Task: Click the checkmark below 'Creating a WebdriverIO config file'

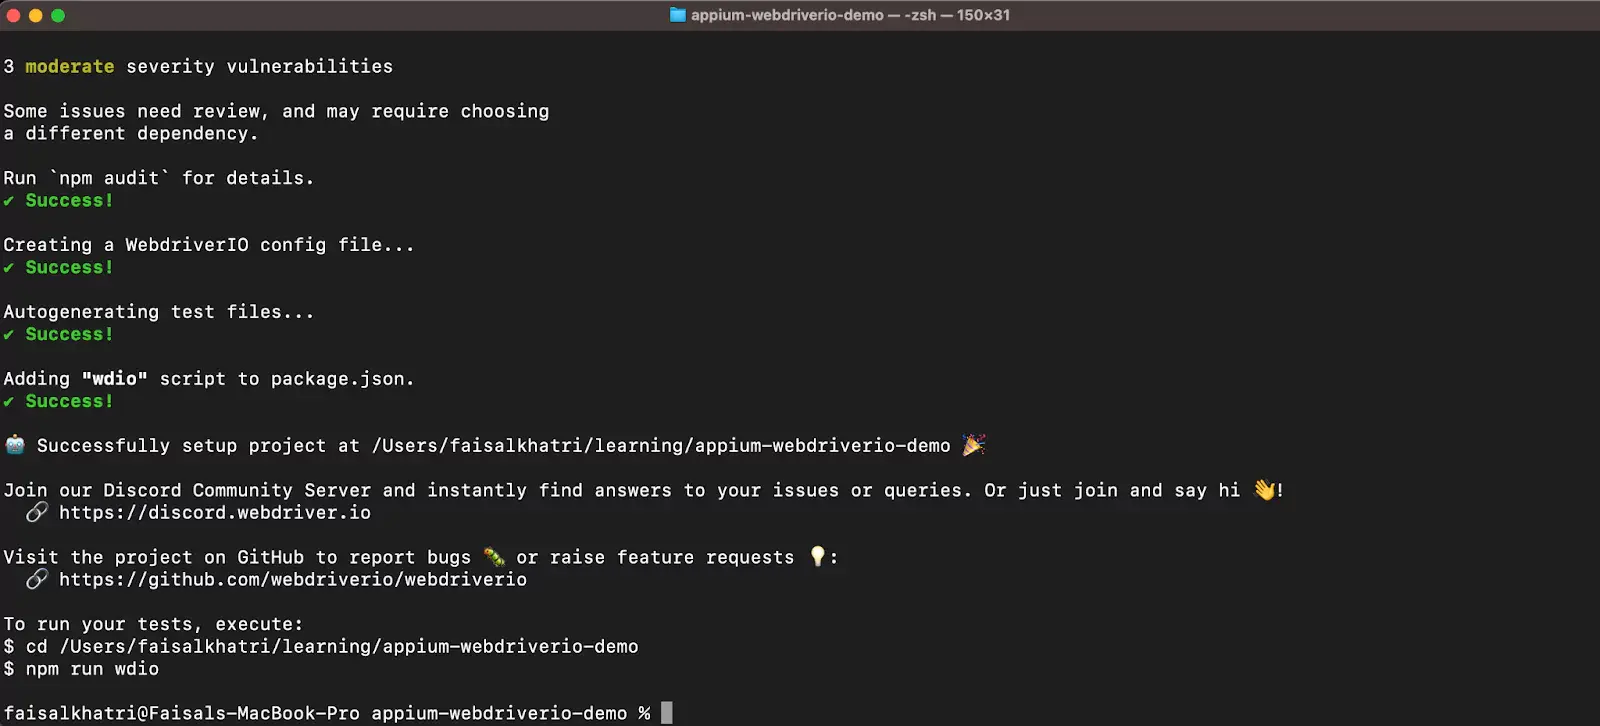Action: click(9, 268)
